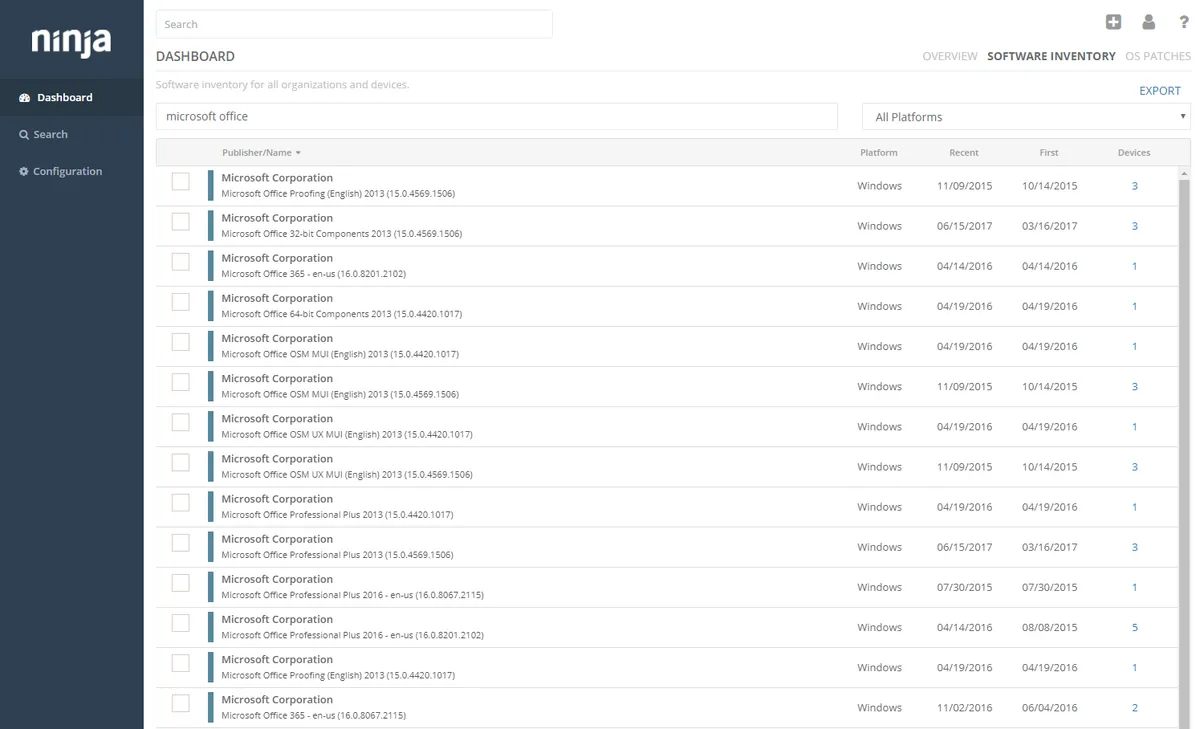Viewport: 1200px width, 729px height.
Task: Sort by the Recent column header
Action: [964, 153]
